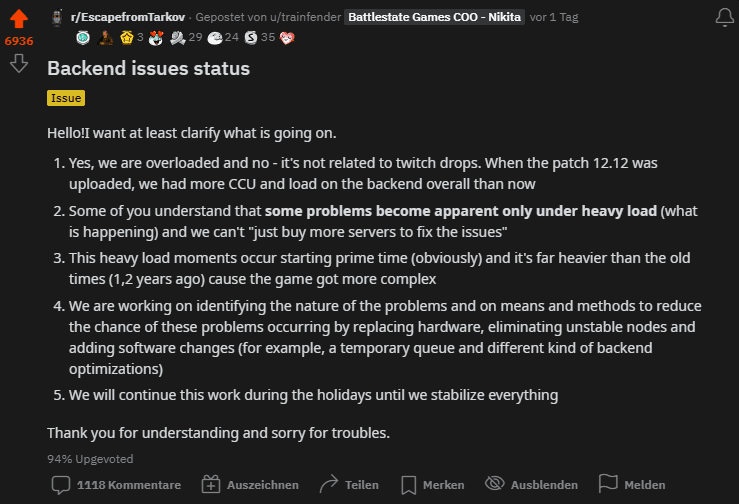Click the Silver award icon
The height and width of the screenshot is (504, 739).
click(x=250, y=37)
